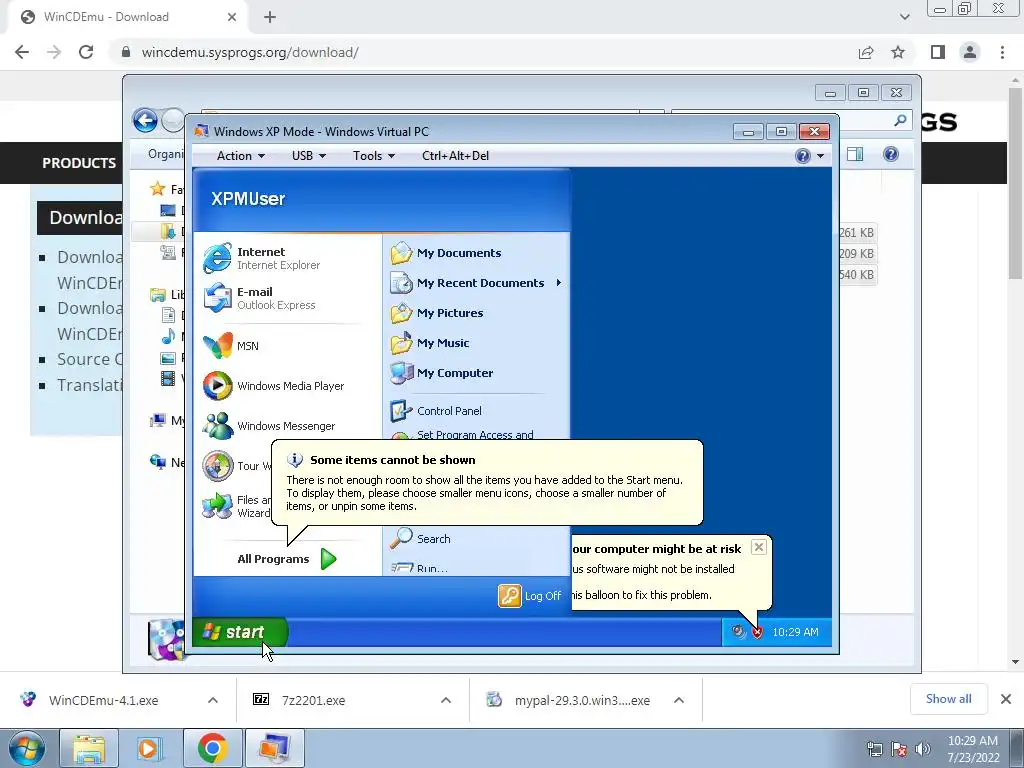1024x768 pixels.
Task: Send Ctrl+Alt+Del to virtual machine
Action: pyautogui.click(x=455, y=156)
